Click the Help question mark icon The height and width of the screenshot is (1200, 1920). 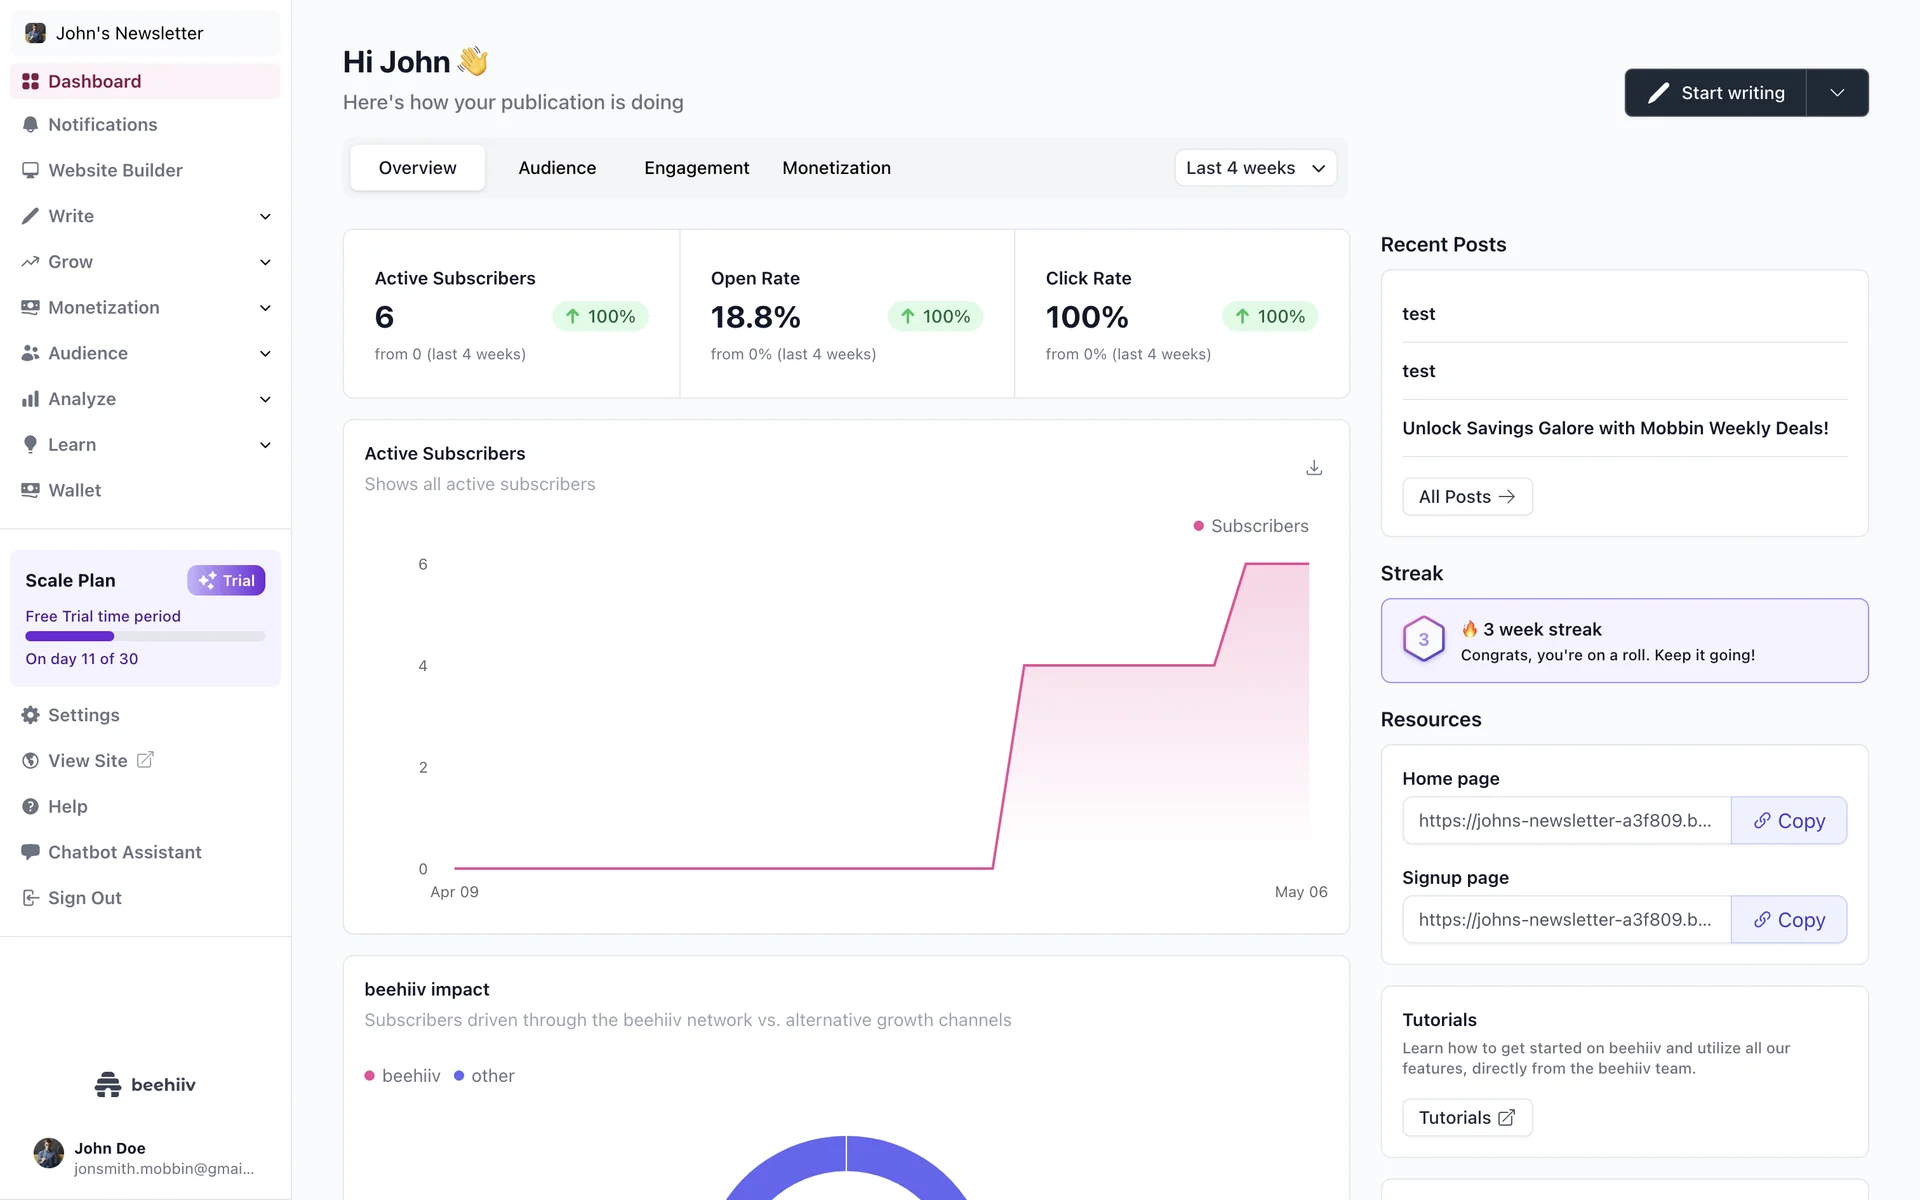(30, 806)
